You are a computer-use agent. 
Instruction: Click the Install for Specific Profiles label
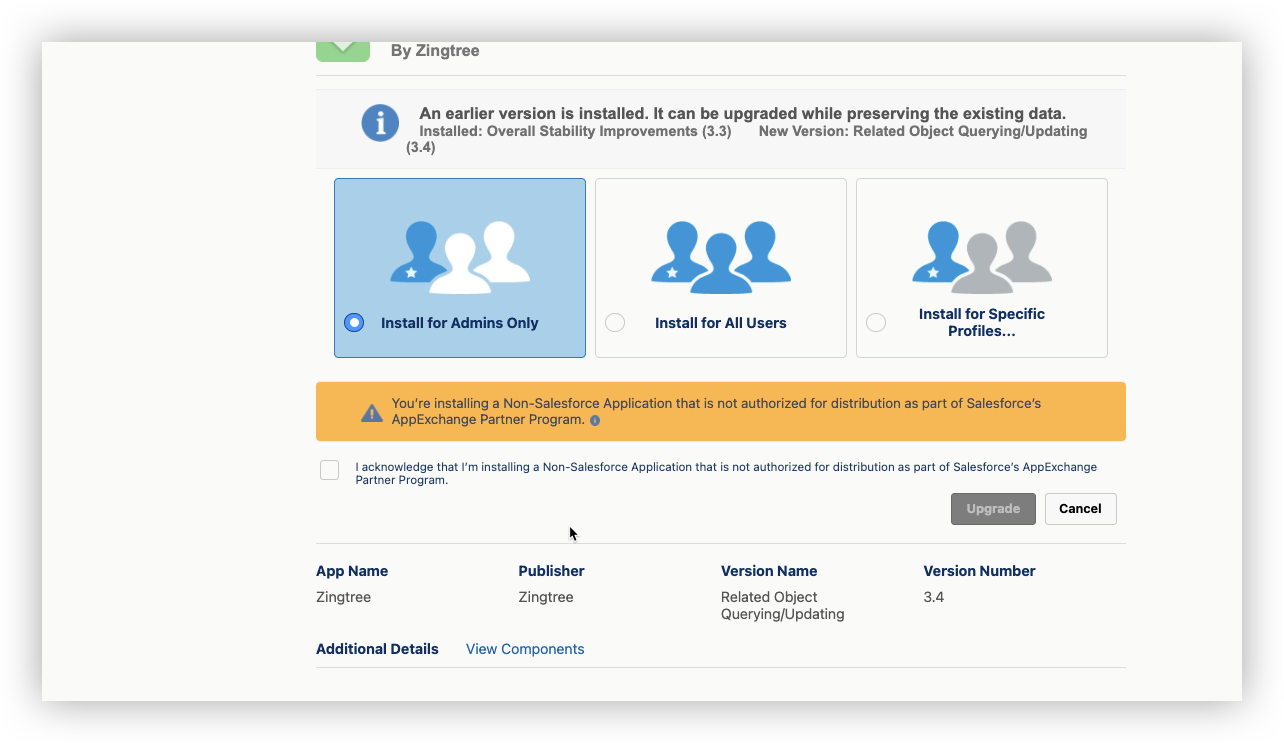(981, 322)
